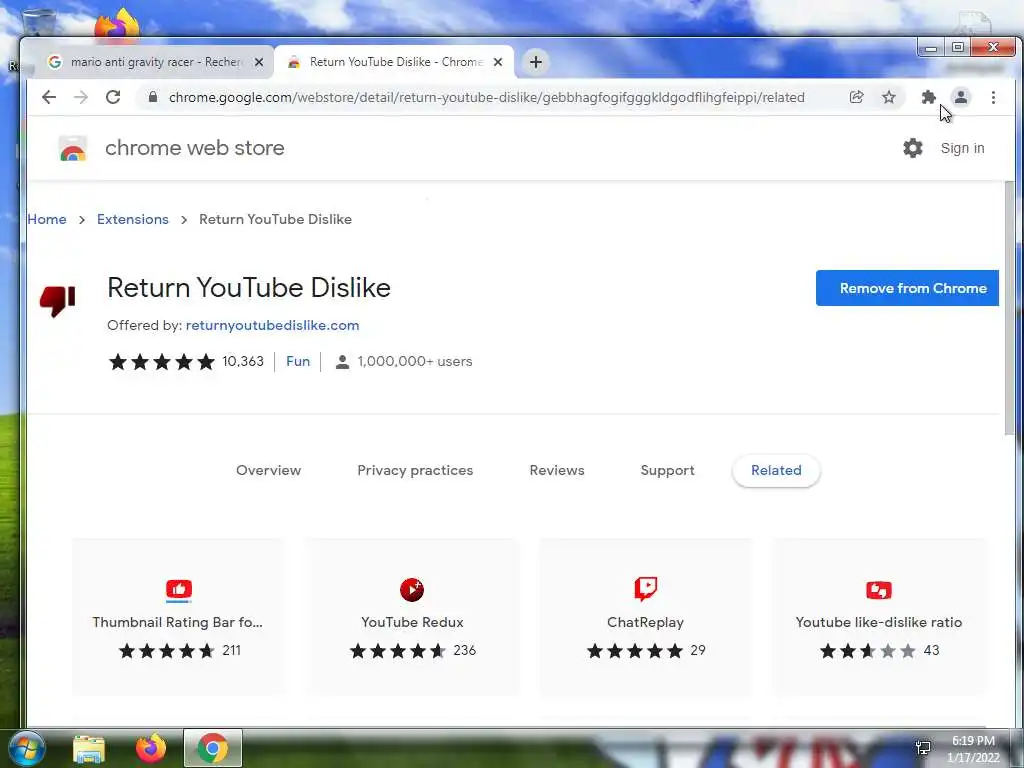Open the Privacy practices tab
Viewport: 1024px width, 768px height.
[415, 470]
